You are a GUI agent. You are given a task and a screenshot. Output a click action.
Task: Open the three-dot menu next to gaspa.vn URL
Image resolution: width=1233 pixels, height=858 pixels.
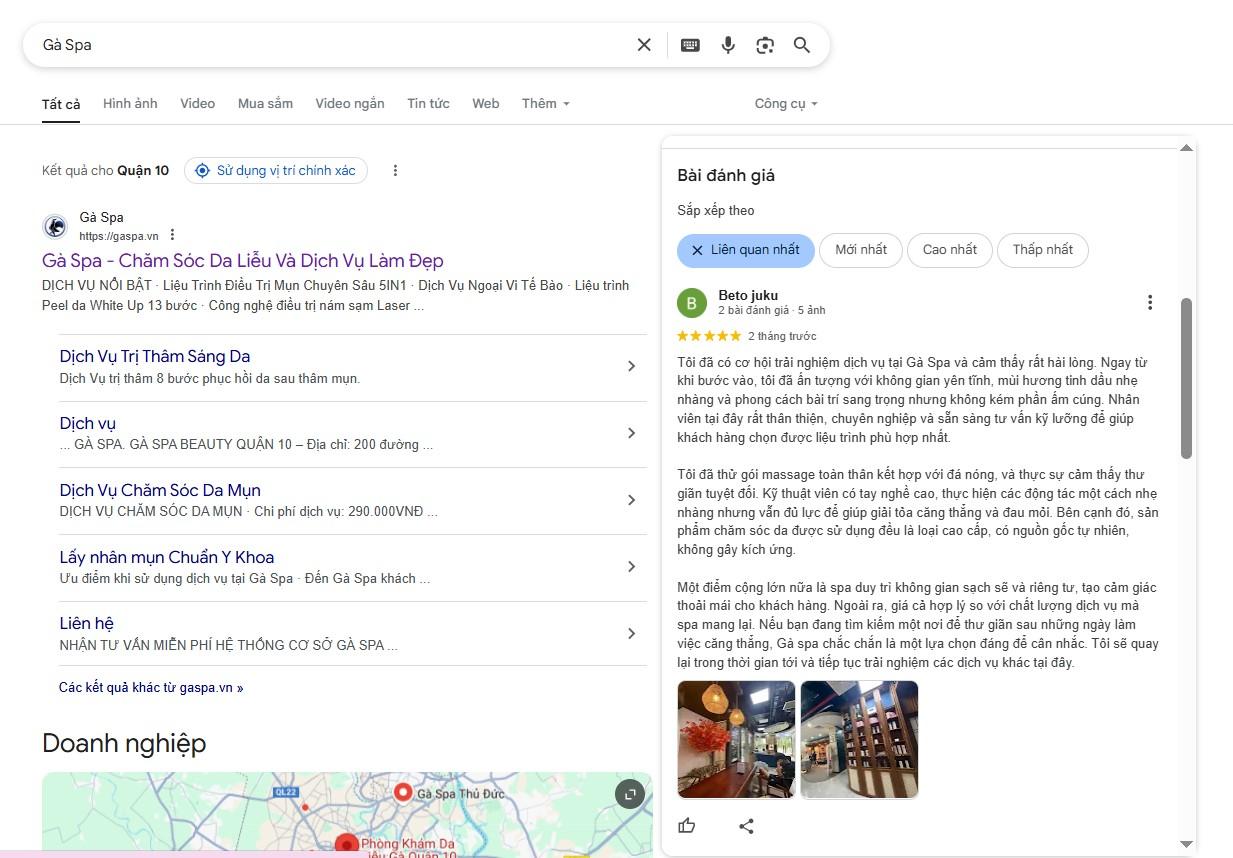coord(172,235)
